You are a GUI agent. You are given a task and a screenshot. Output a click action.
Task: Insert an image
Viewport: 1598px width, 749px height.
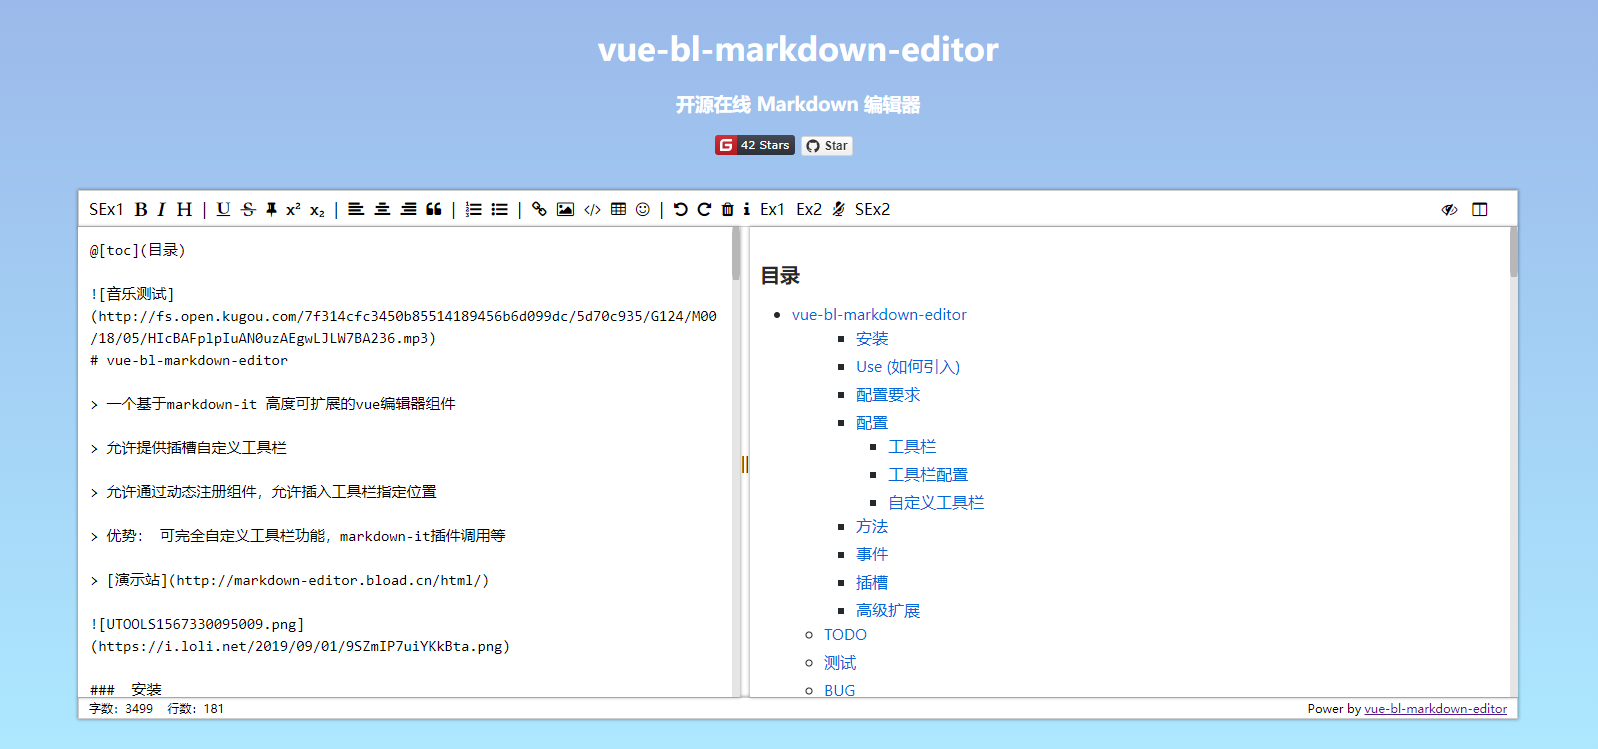[565, 209]
